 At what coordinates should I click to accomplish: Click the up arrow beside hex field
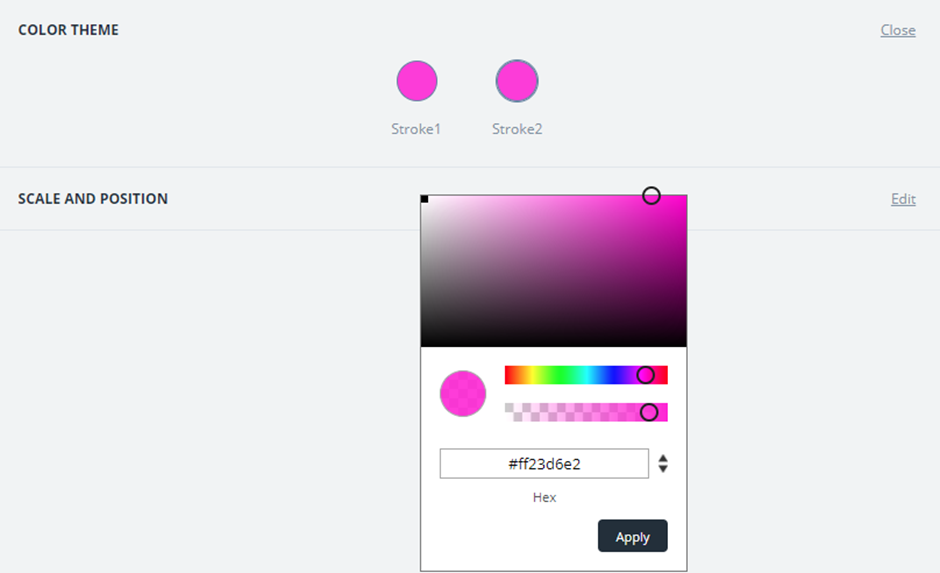tap(663, 458)
